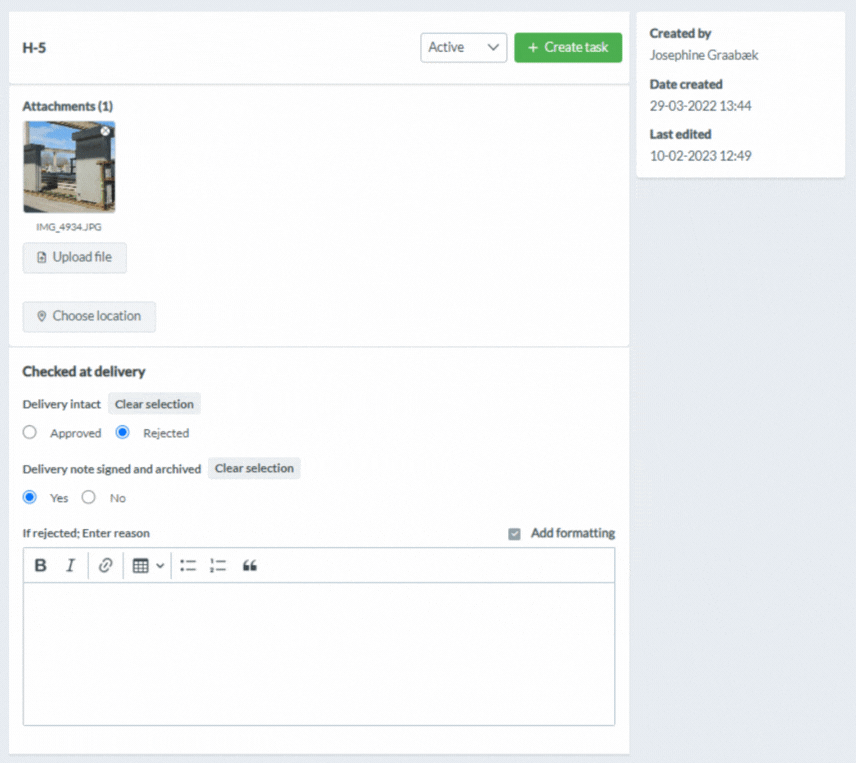The width and height of the screenshot is (856, 763).
Task: Open the IMG_4934.JPG thumbnail
Action: 69,167
